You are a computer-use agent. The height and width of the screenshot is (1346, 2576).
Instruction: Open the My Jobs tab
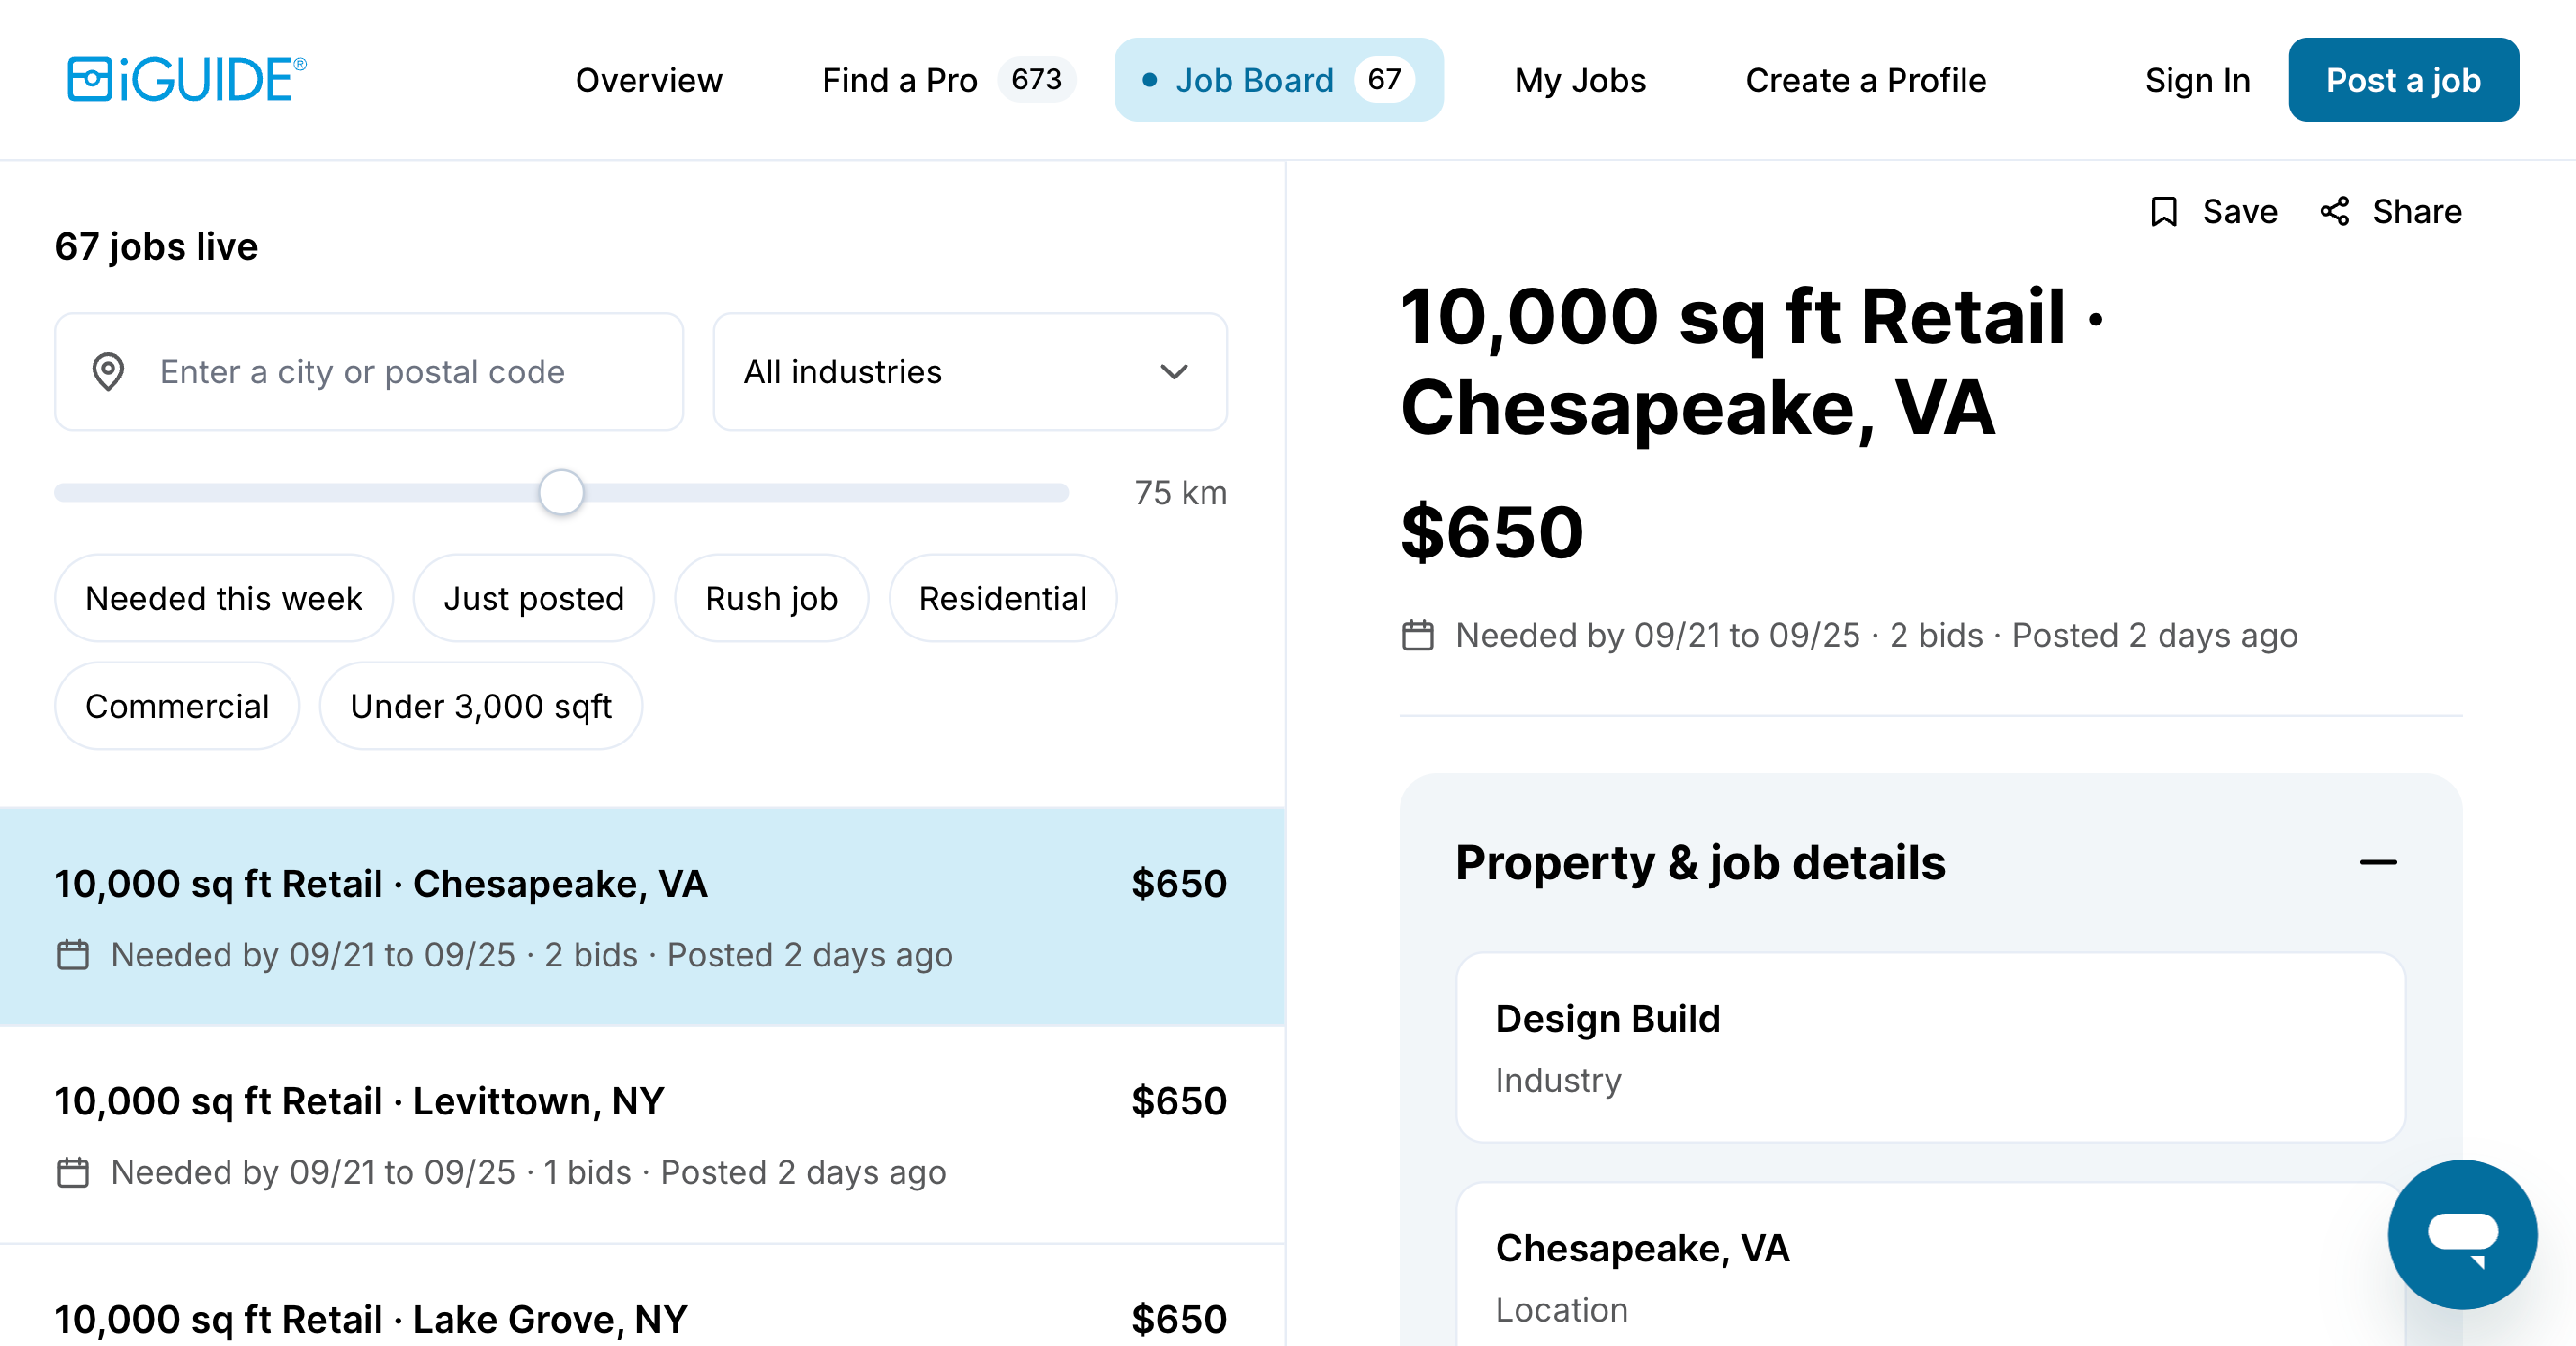point(1580,80)
